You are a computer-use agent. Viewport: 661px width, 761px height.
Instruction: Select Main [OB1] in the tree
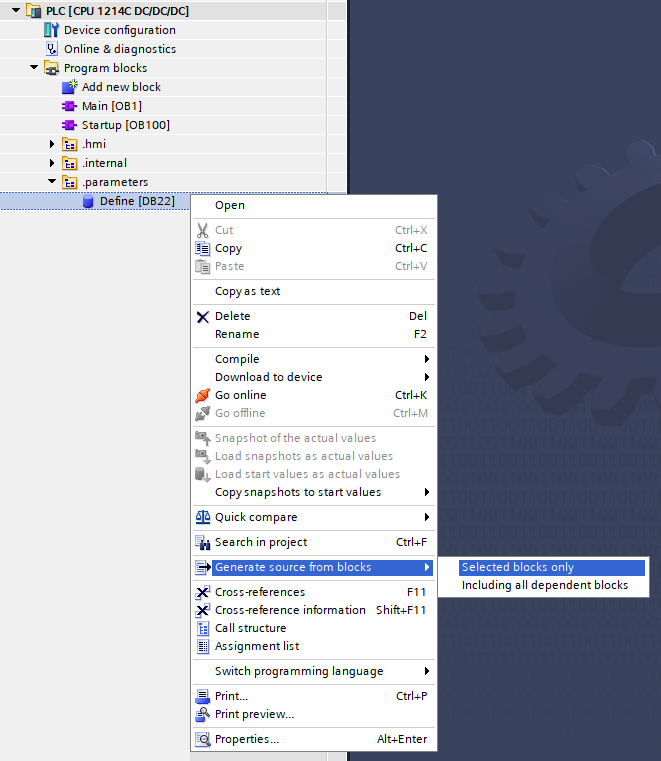point(112,106)
